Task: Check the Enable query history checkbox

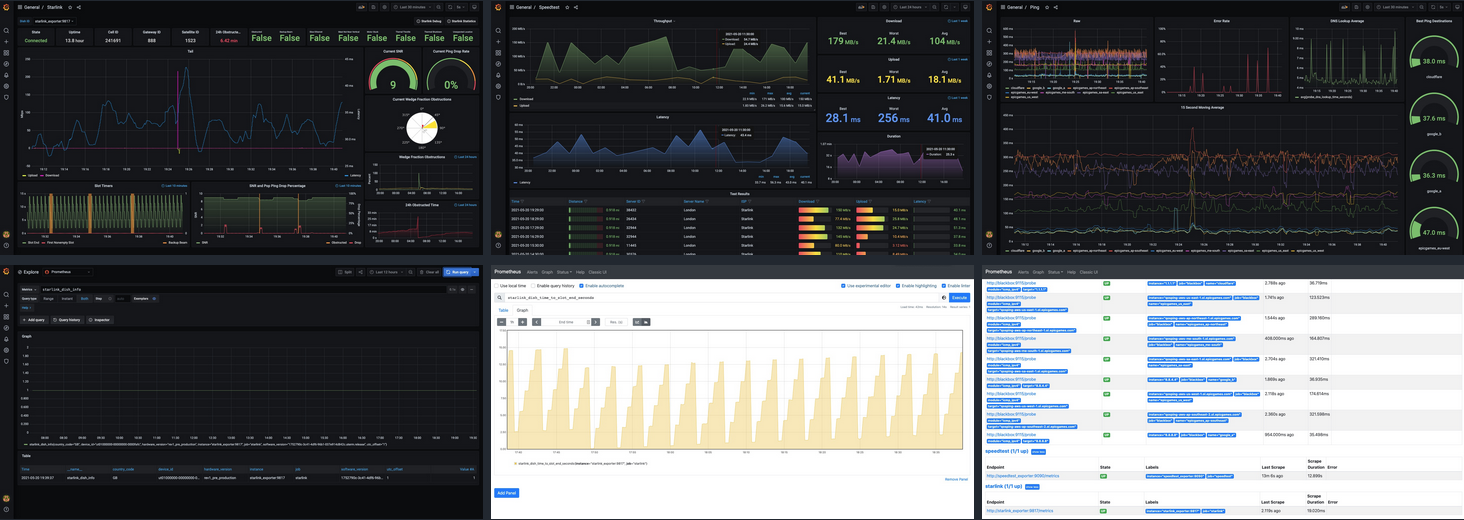Action: pos(532,286)
